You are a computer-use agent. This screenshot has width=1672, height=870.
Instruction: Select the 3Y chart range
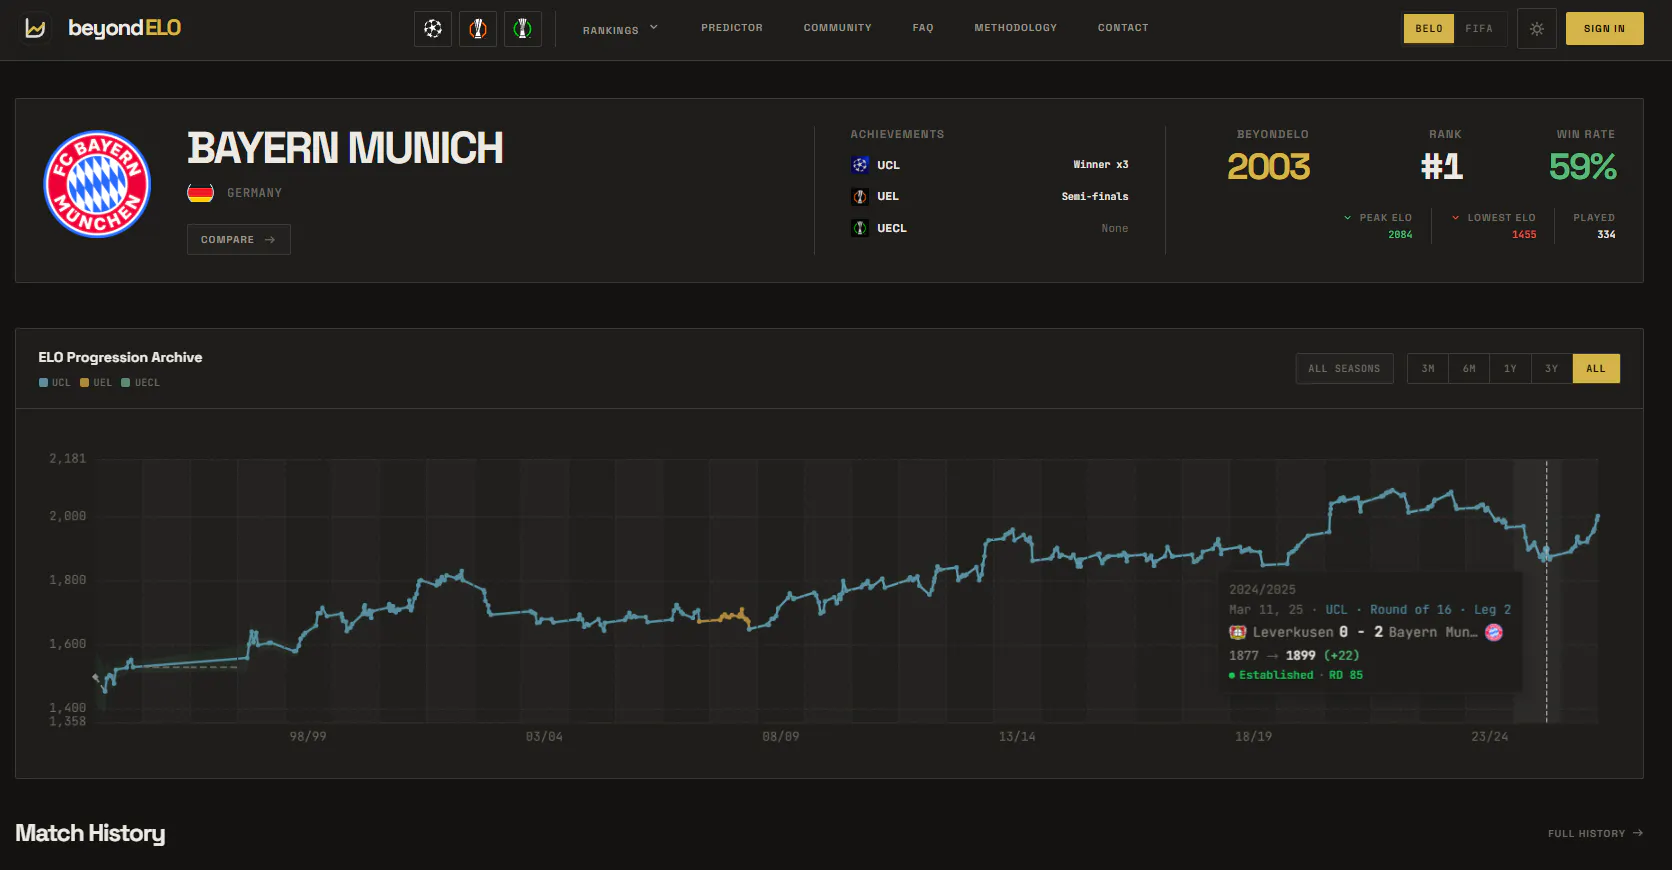point(1551,369)
